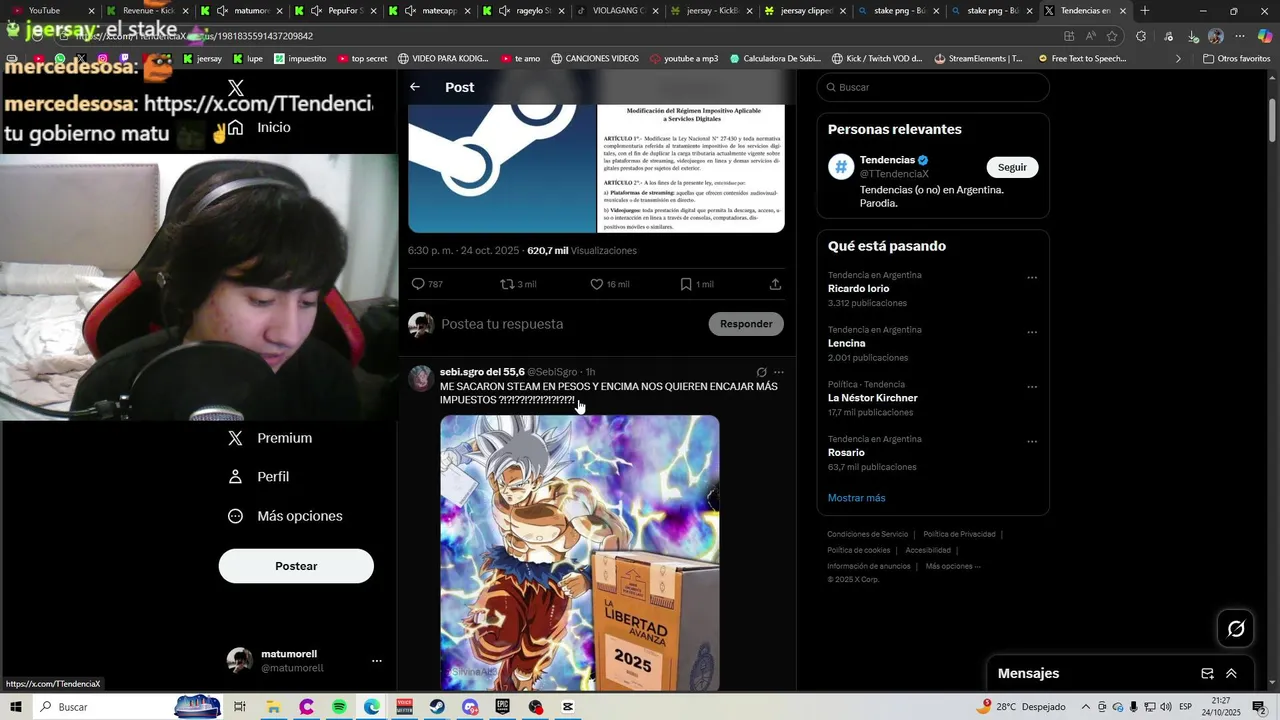This screenshot has height=720, width=1280.
Task: Open more options for Ricardo Iorio trend
Action: (1032, 278)
